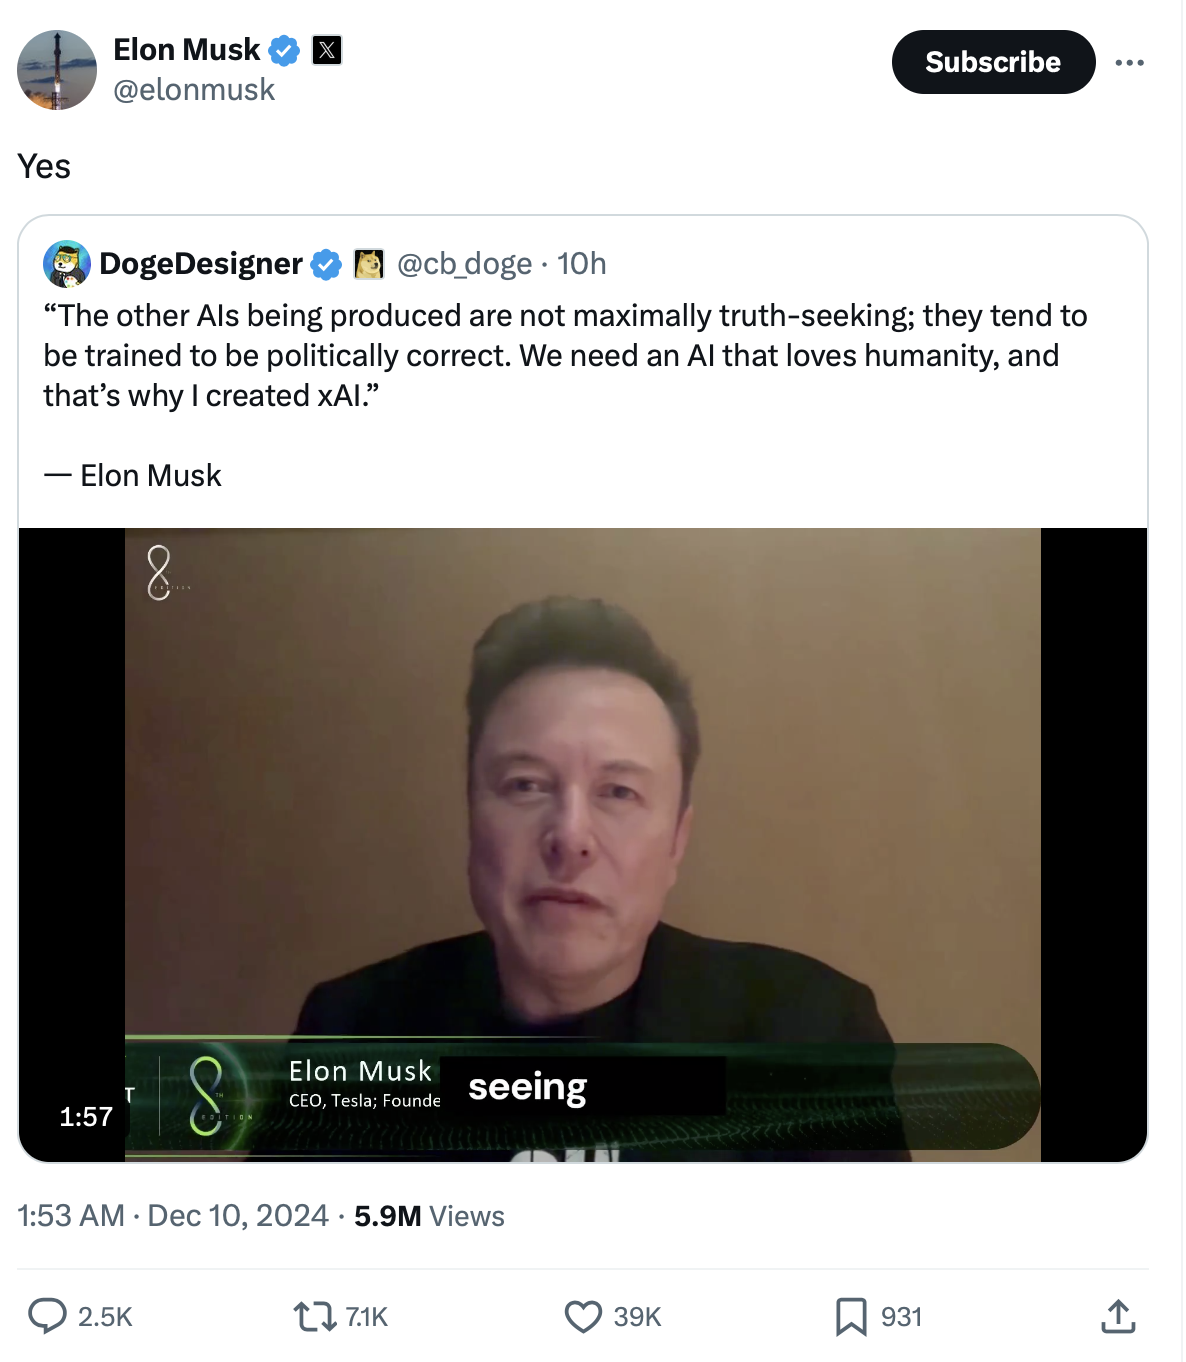Viewport: 1186px width, 1362px height.
Task: Like the post with the heart icon
Action: [583, 1316]
